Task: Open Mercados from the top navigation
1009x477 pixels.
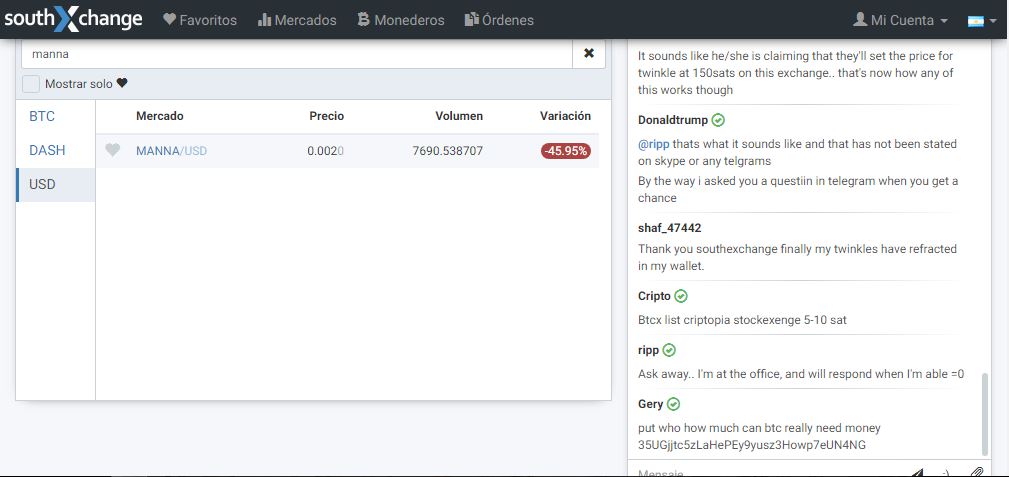Action: pos(297,20)
